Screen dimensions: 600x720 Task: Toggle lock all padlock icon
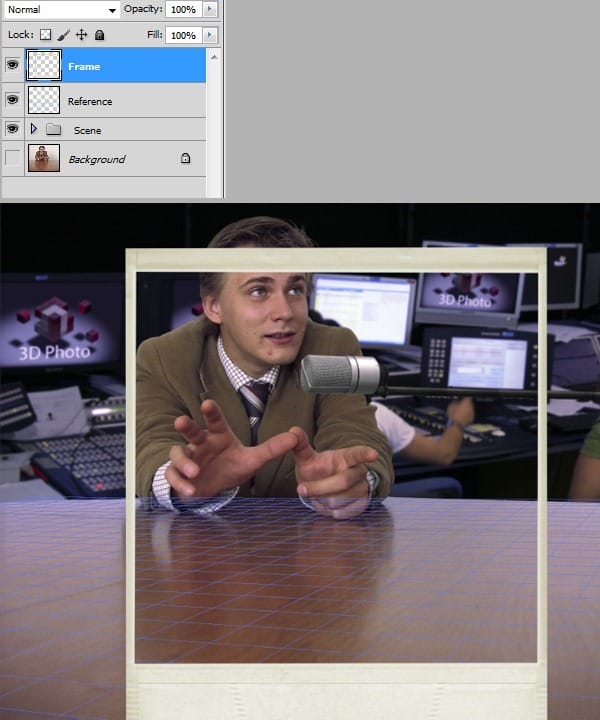(99, 35)
